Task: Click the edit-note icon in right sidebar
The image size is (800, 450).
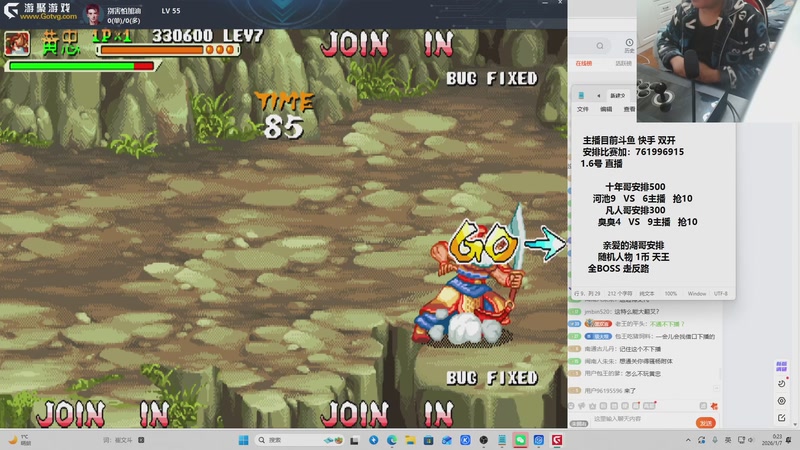Action: pyautogui.click(x=782, y=418)
